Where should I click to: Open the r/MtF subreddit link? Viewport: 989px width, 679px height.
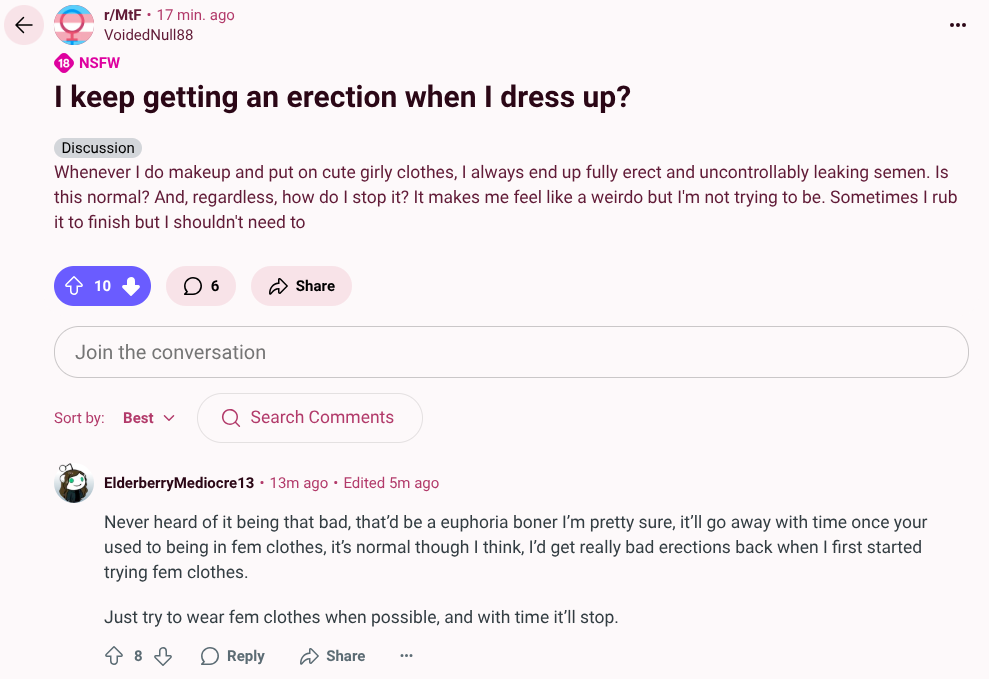(124, 16)
